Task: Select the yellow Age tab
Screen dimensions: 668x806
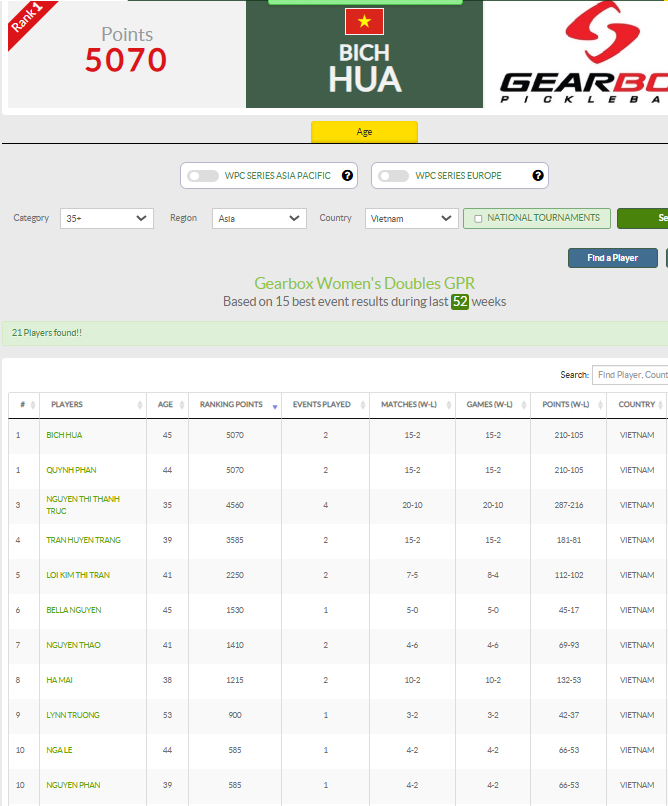Action: pyautogui.click(x=364, y=132)
